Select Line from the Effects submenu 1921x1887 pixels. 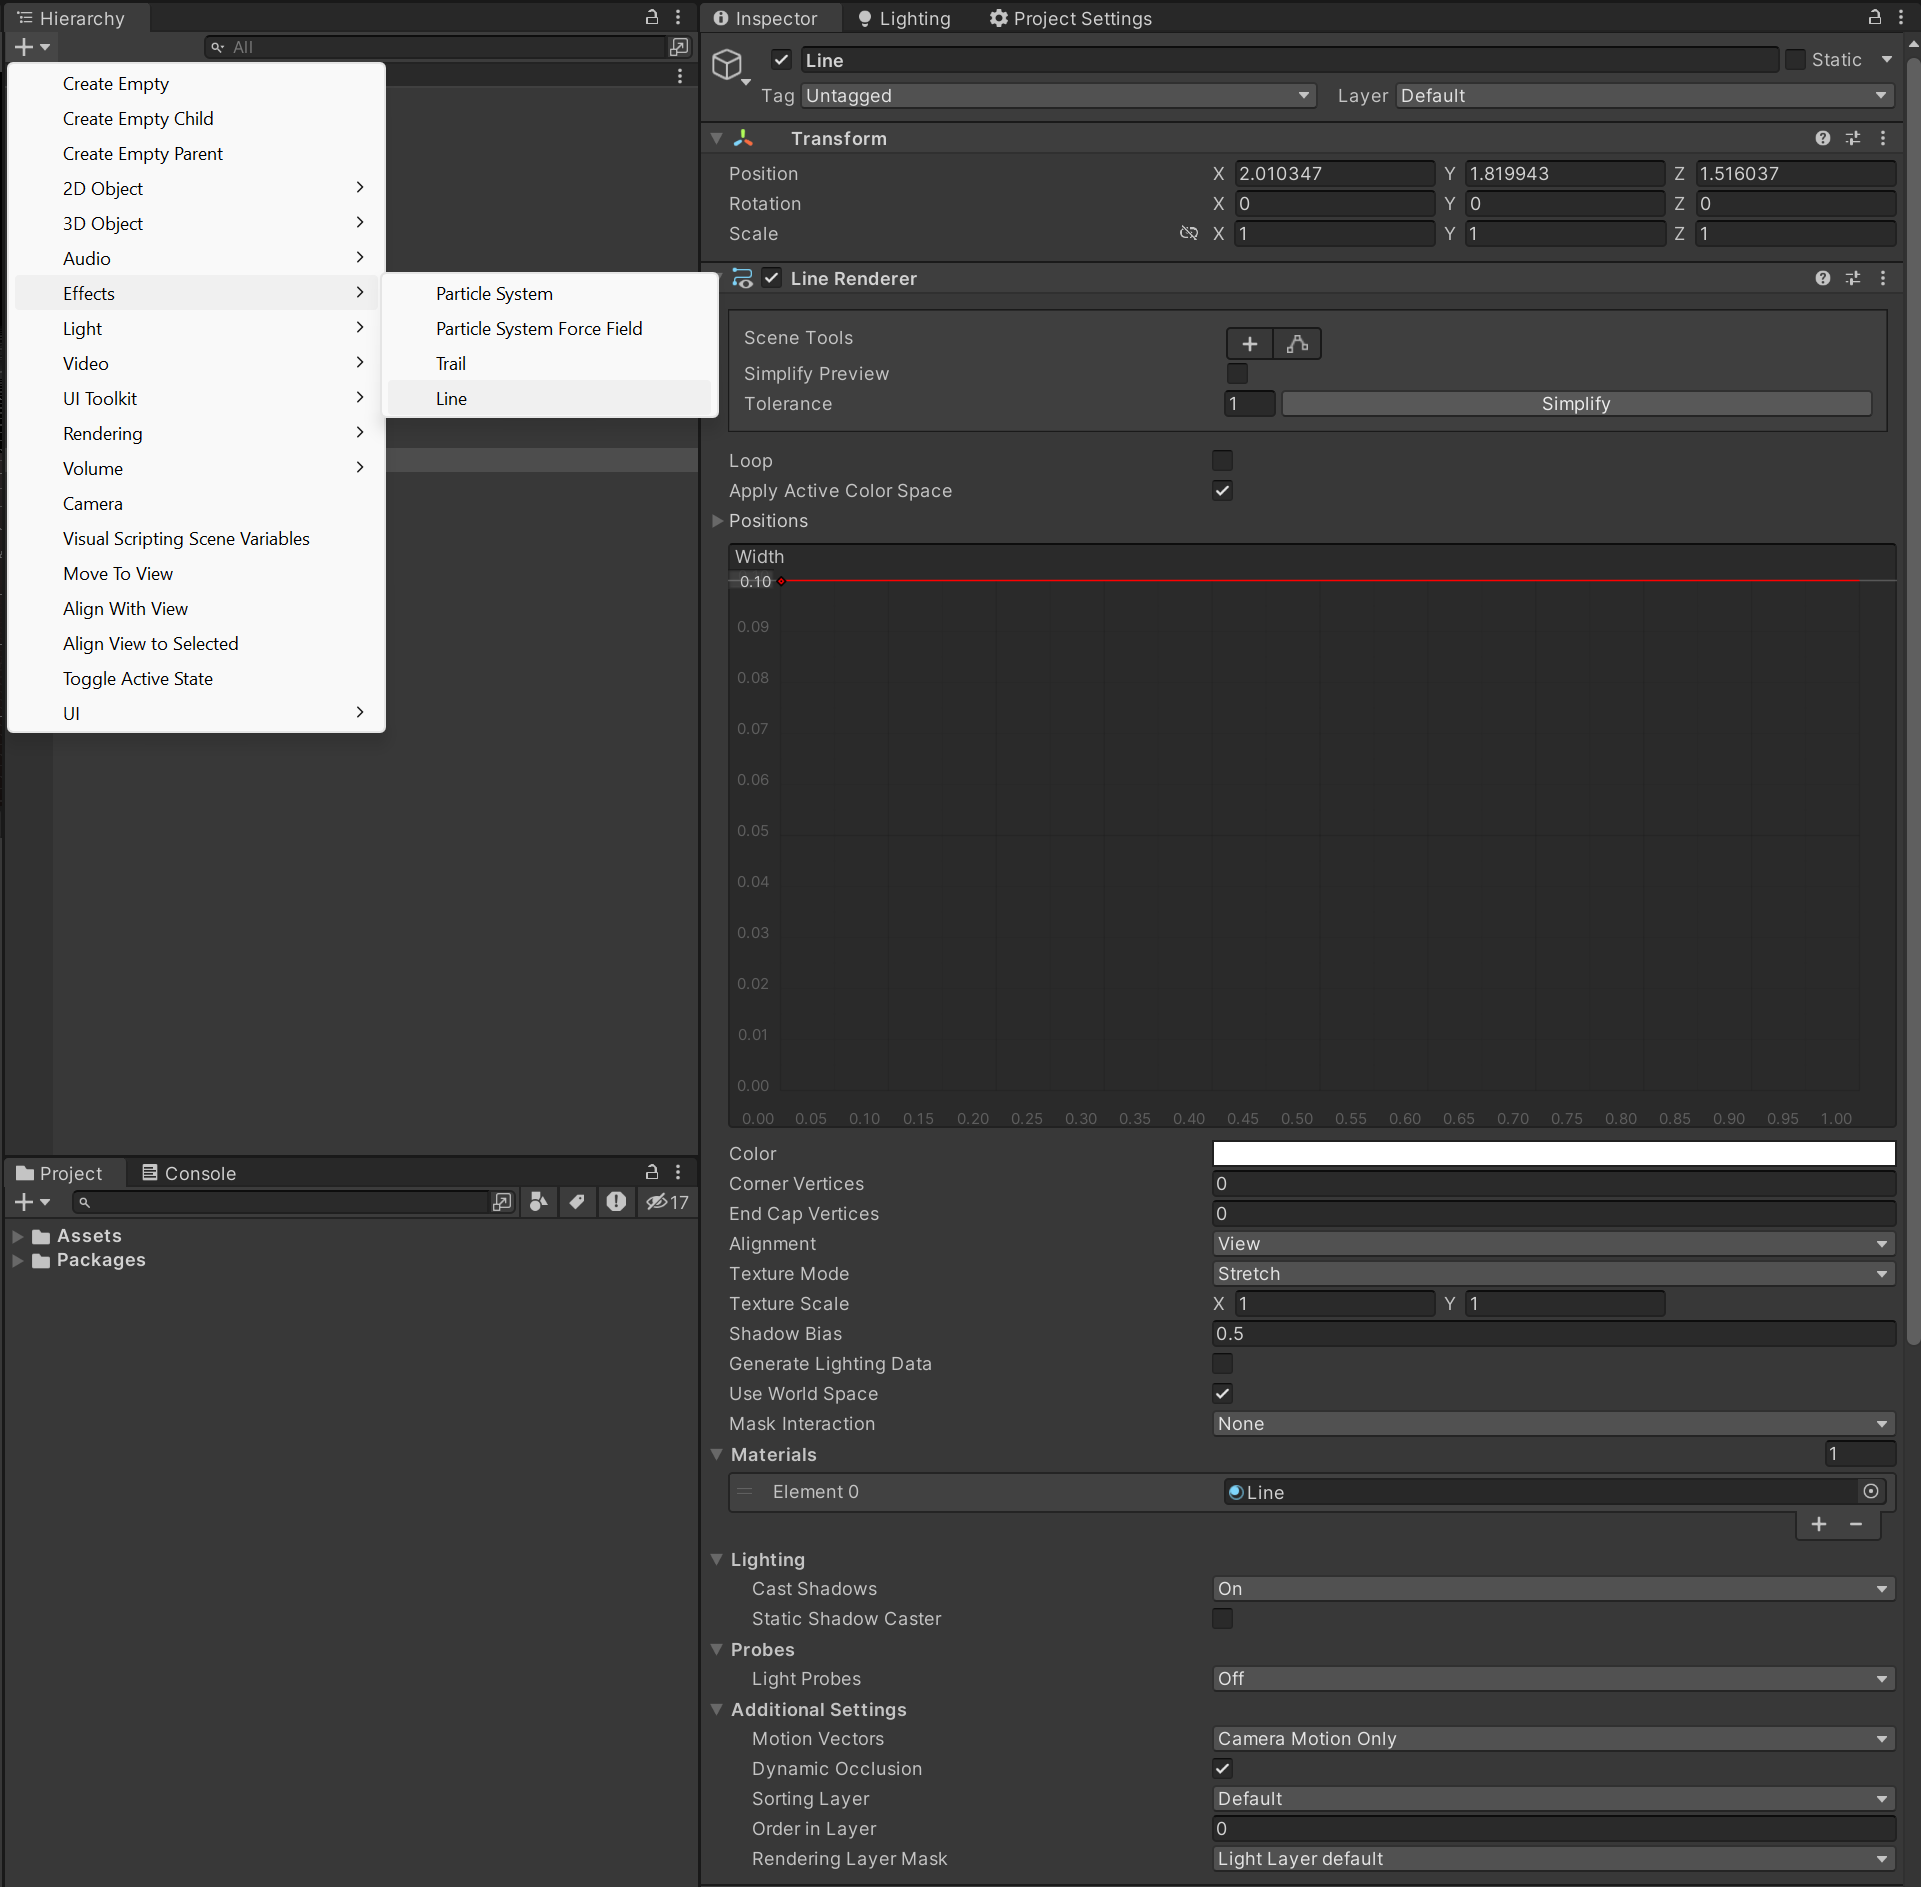(451, 398)
